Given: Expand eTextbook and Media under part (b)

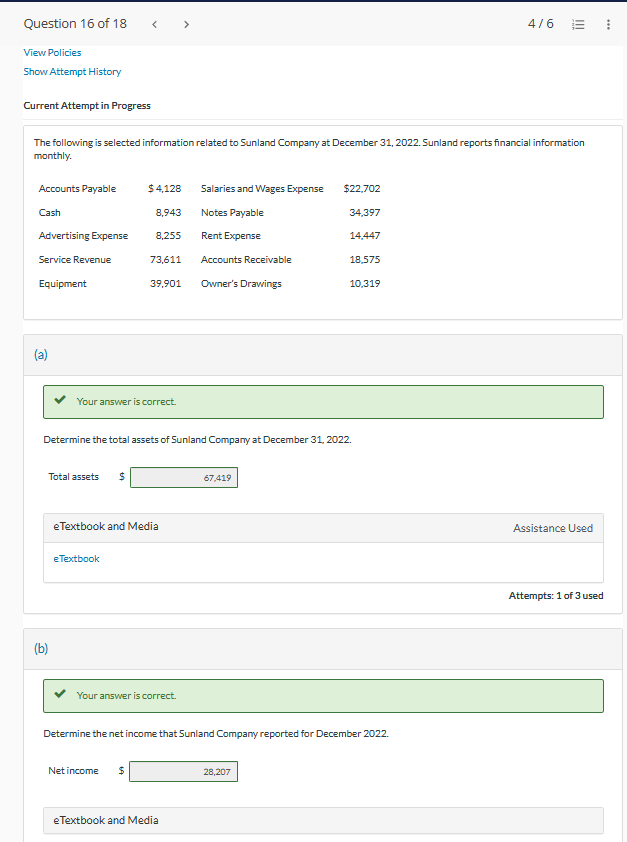Looking at the screenshot, I should tap(105, 820).
